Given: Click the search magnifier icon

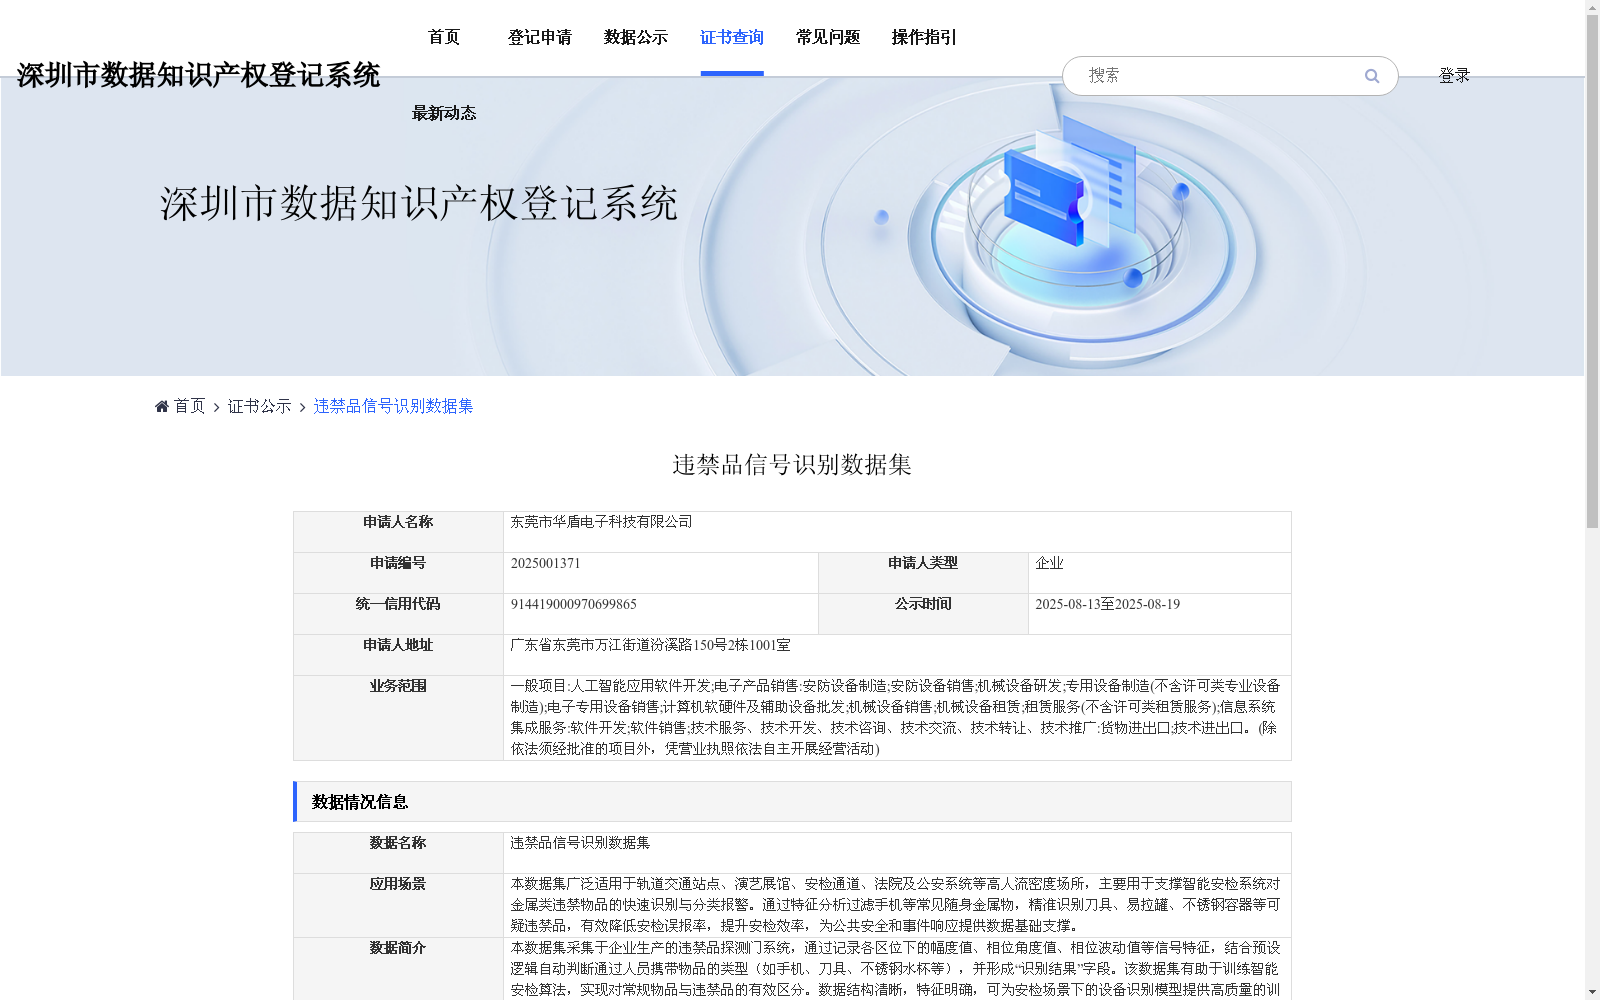Looking at the screenshot, I should 1372,76.
